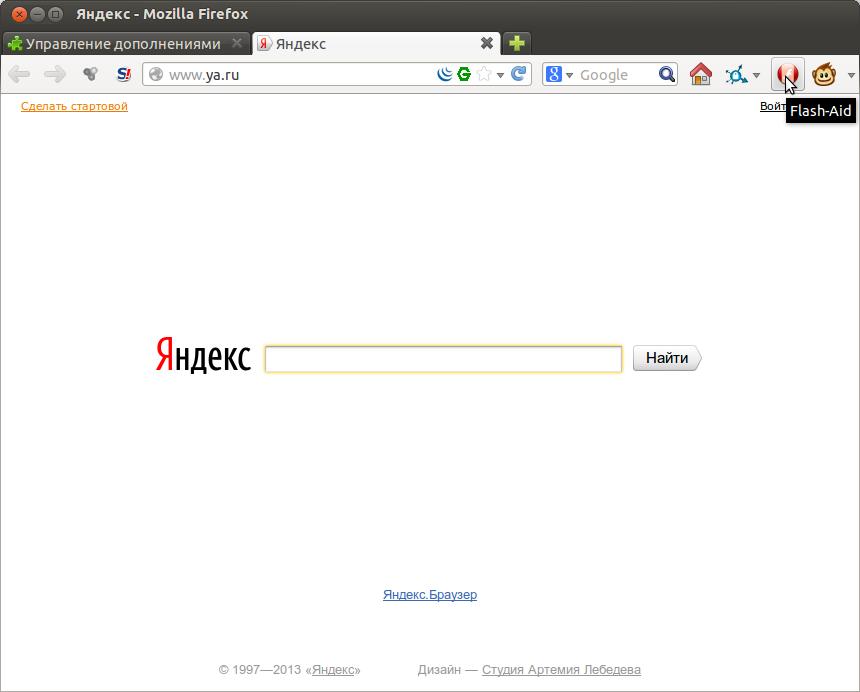Close the Управление дополнениями tab
The height and width of the screenshot is (692, 860).
click(x=237, y=43)
